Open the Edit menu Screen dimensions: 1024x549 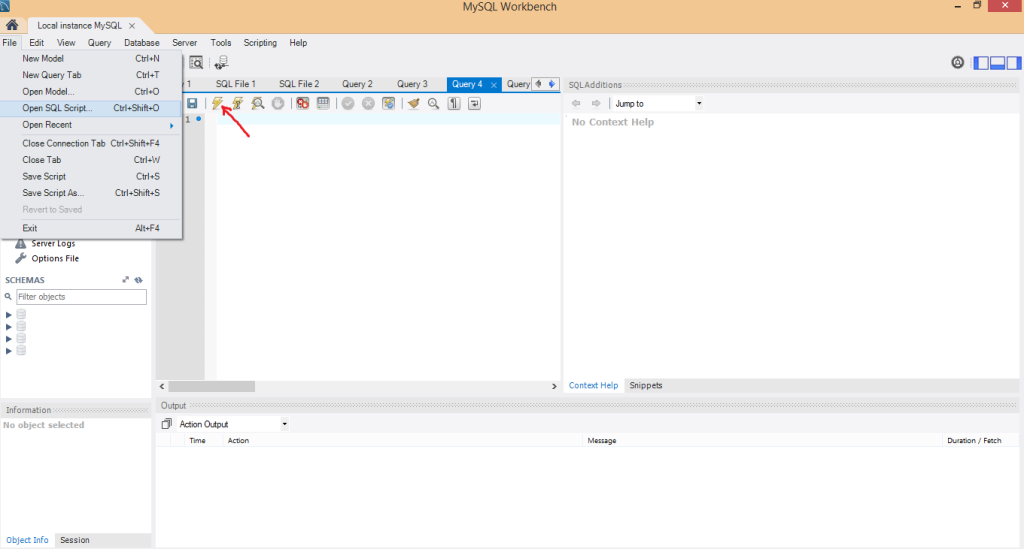click(37, 43)
